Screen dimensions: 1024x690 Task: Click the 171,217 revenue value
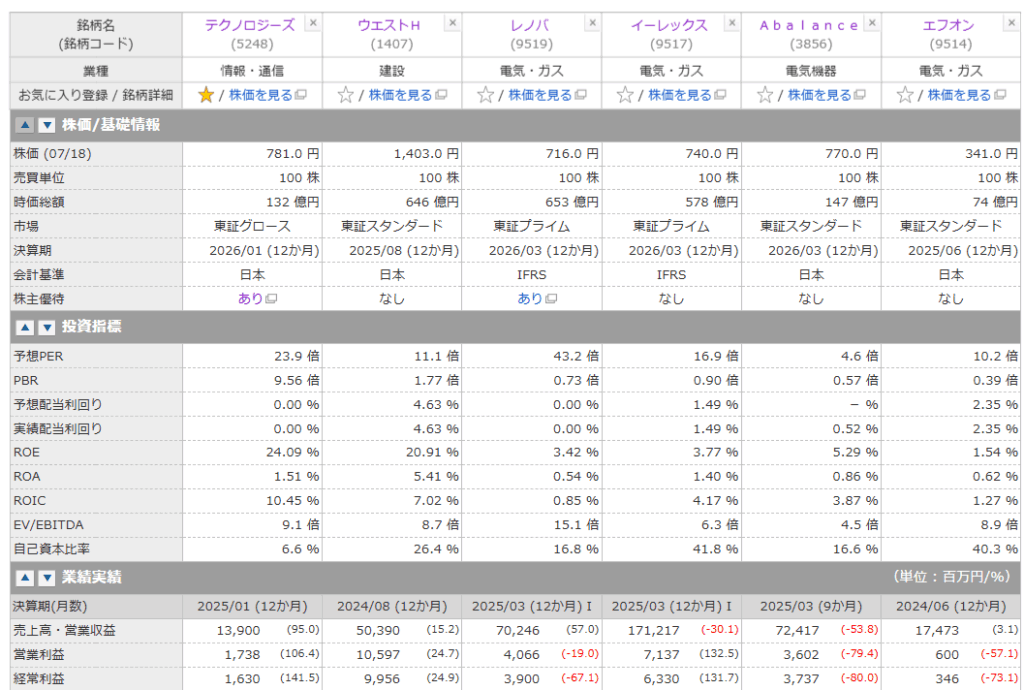[x=654, y=631]
